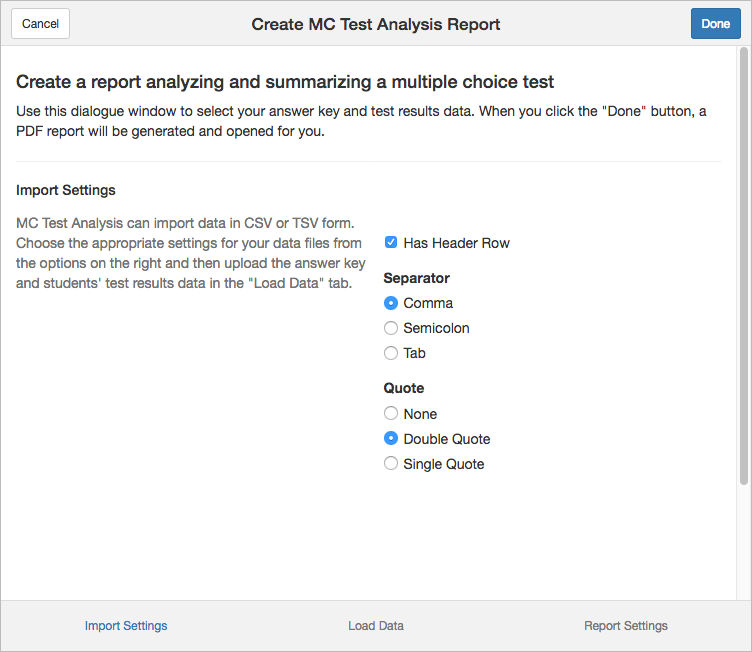Choose the Single Quote option

pos(391,463)
